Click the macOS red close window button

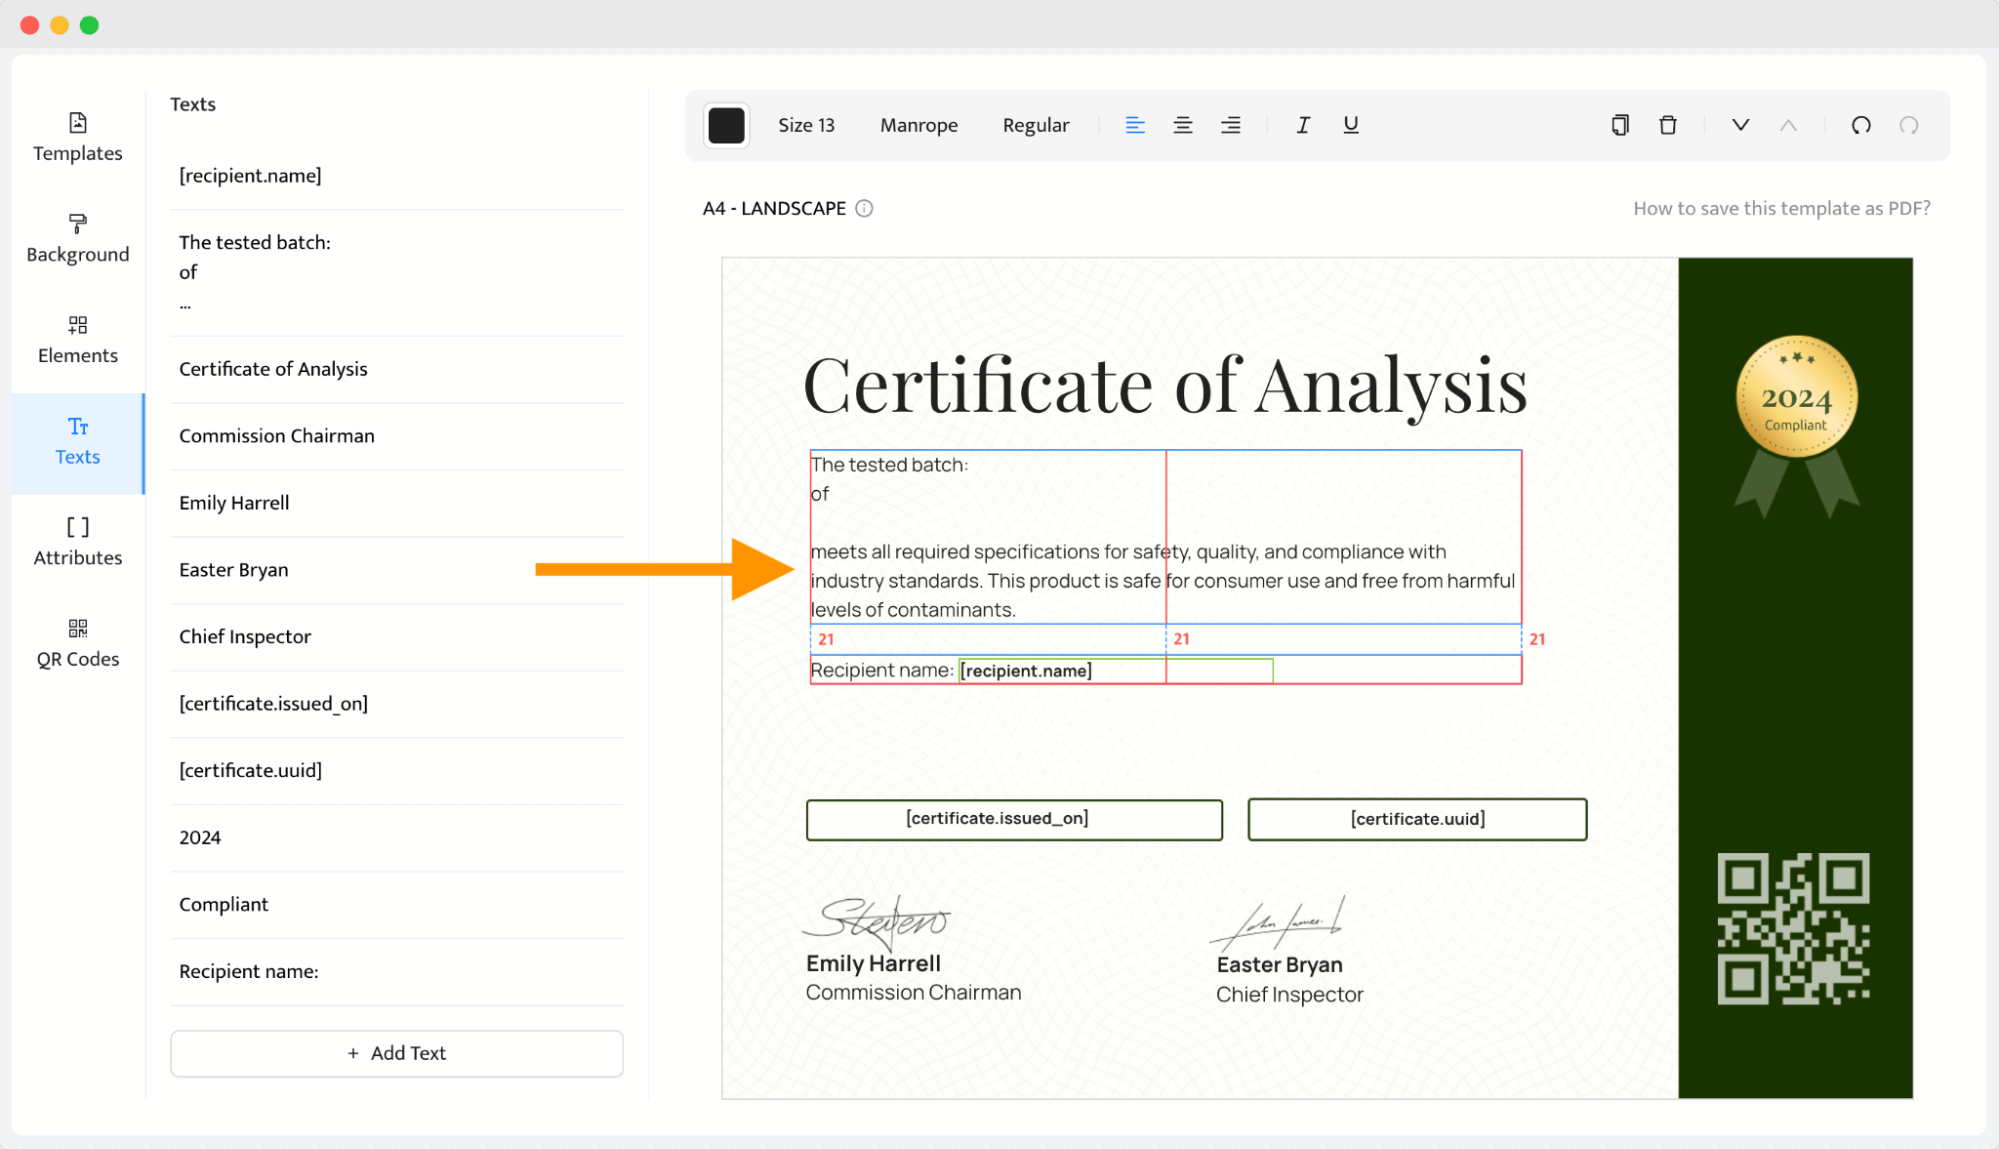(30, 25)
